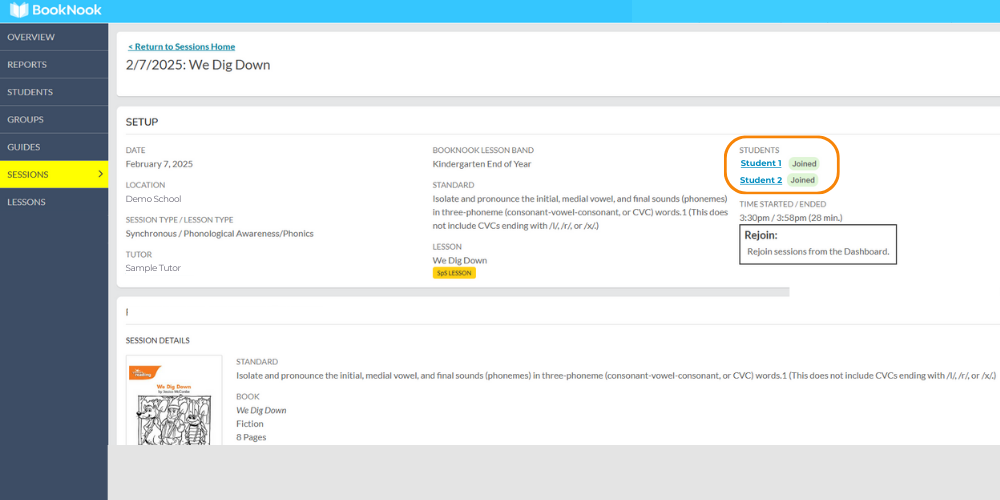Click the Joined badge beside Student 1
This screenshot has width=1000, height=500.
coord(804,164)
